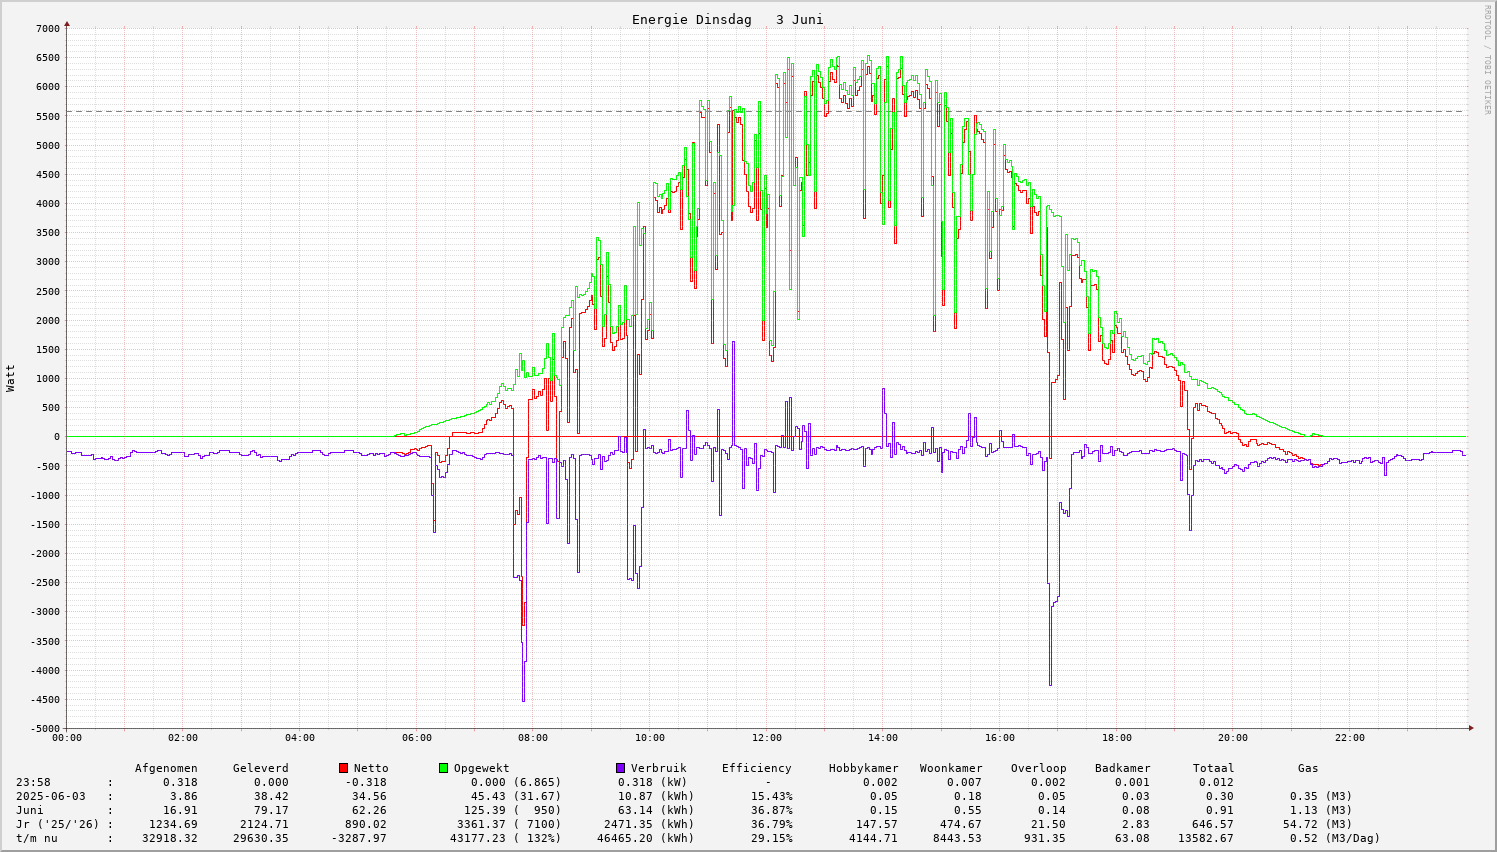
Task: Click the 22:00 time axis label
Action: [x=1349, y=738]
